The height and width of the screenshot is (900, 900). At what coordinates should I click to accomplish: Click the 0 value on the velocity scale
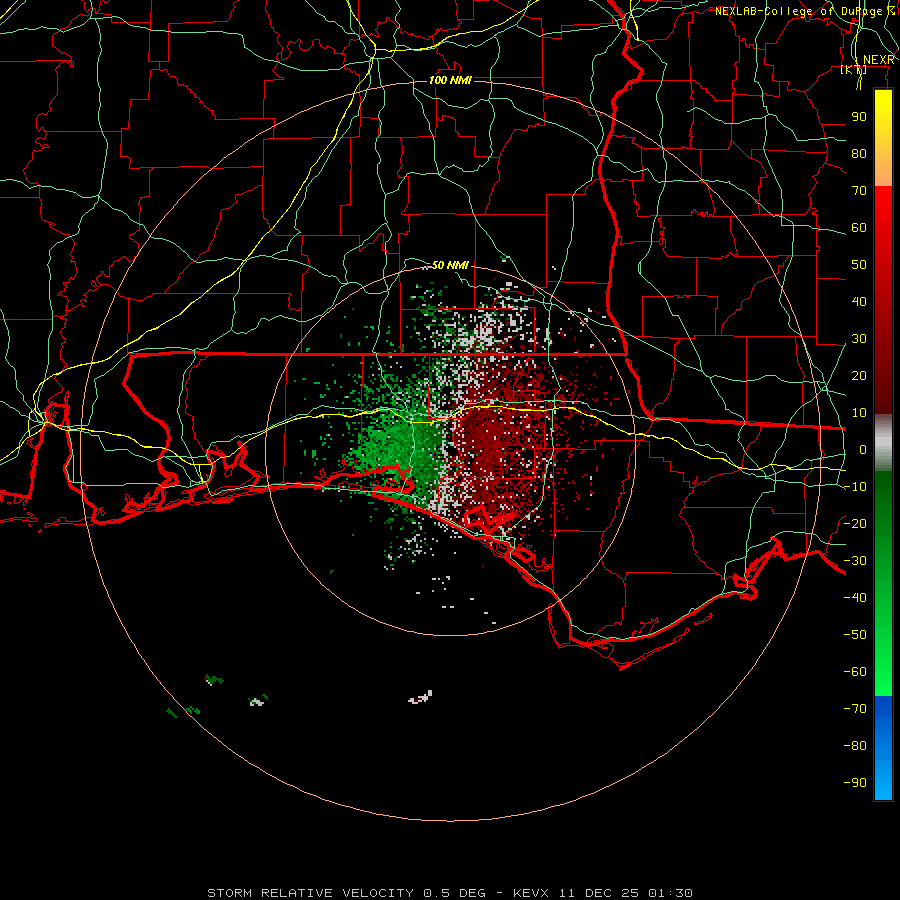[x=863, y=450]
